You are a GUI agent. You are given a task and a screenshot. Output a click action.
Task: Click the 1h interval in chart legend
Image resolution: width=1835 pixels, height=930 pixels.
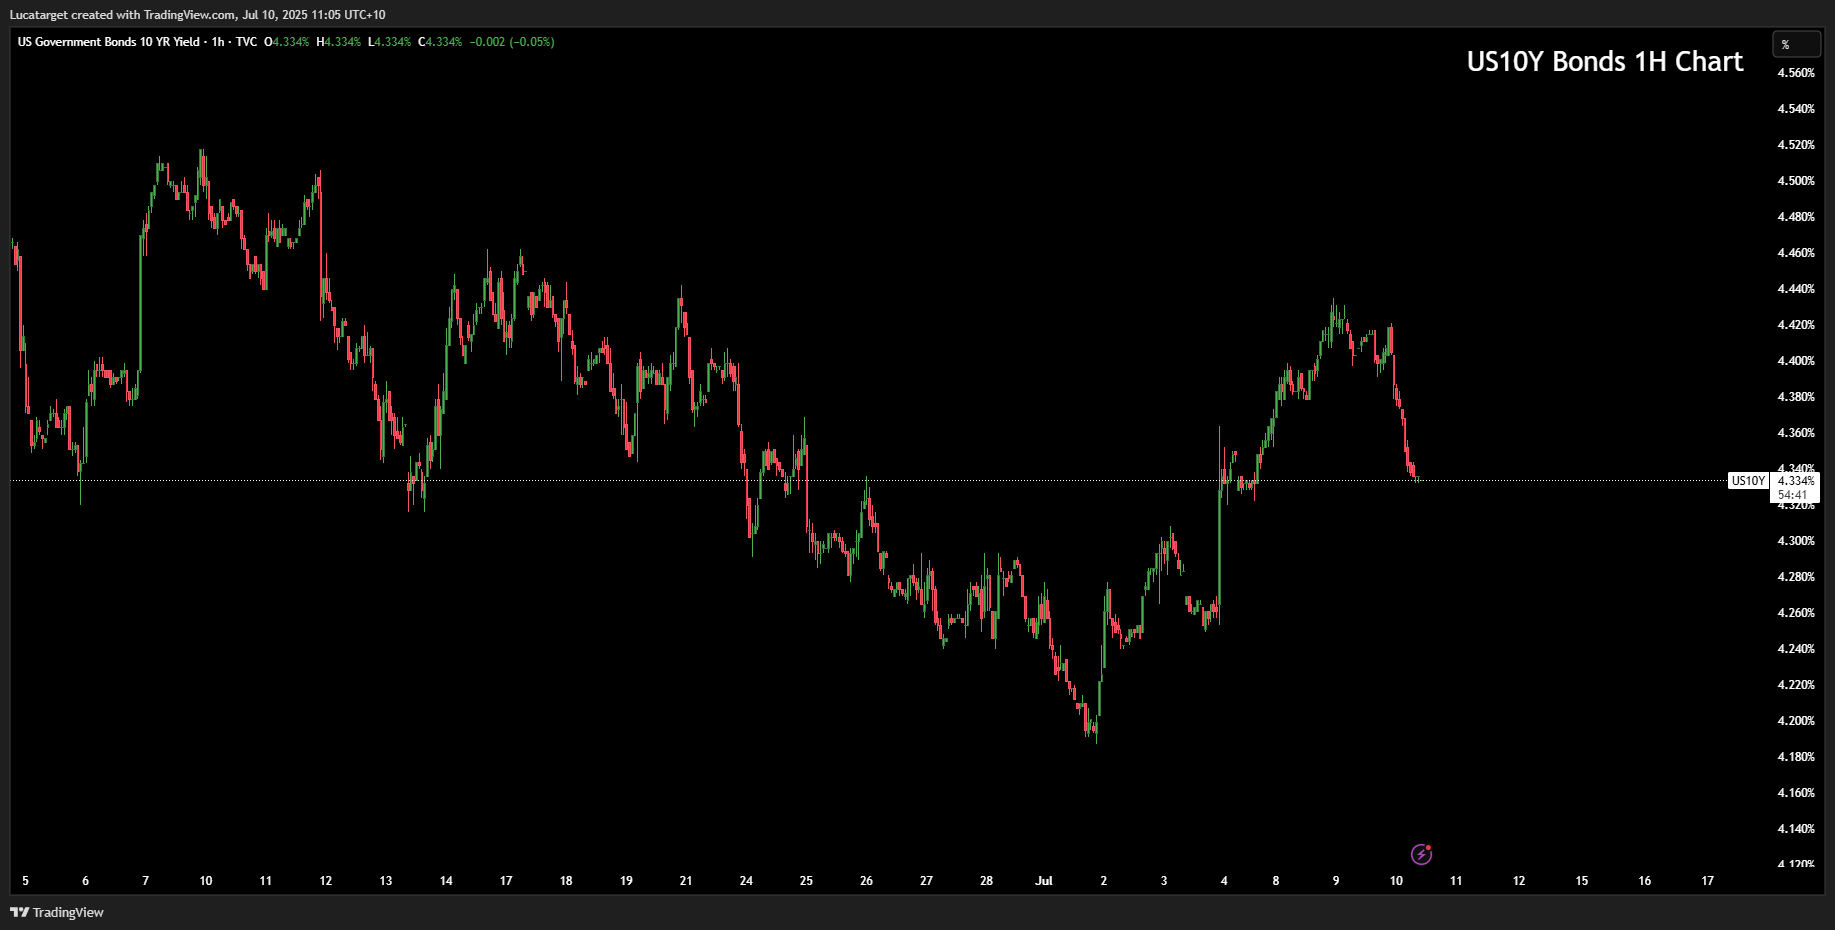coord(218,42)
